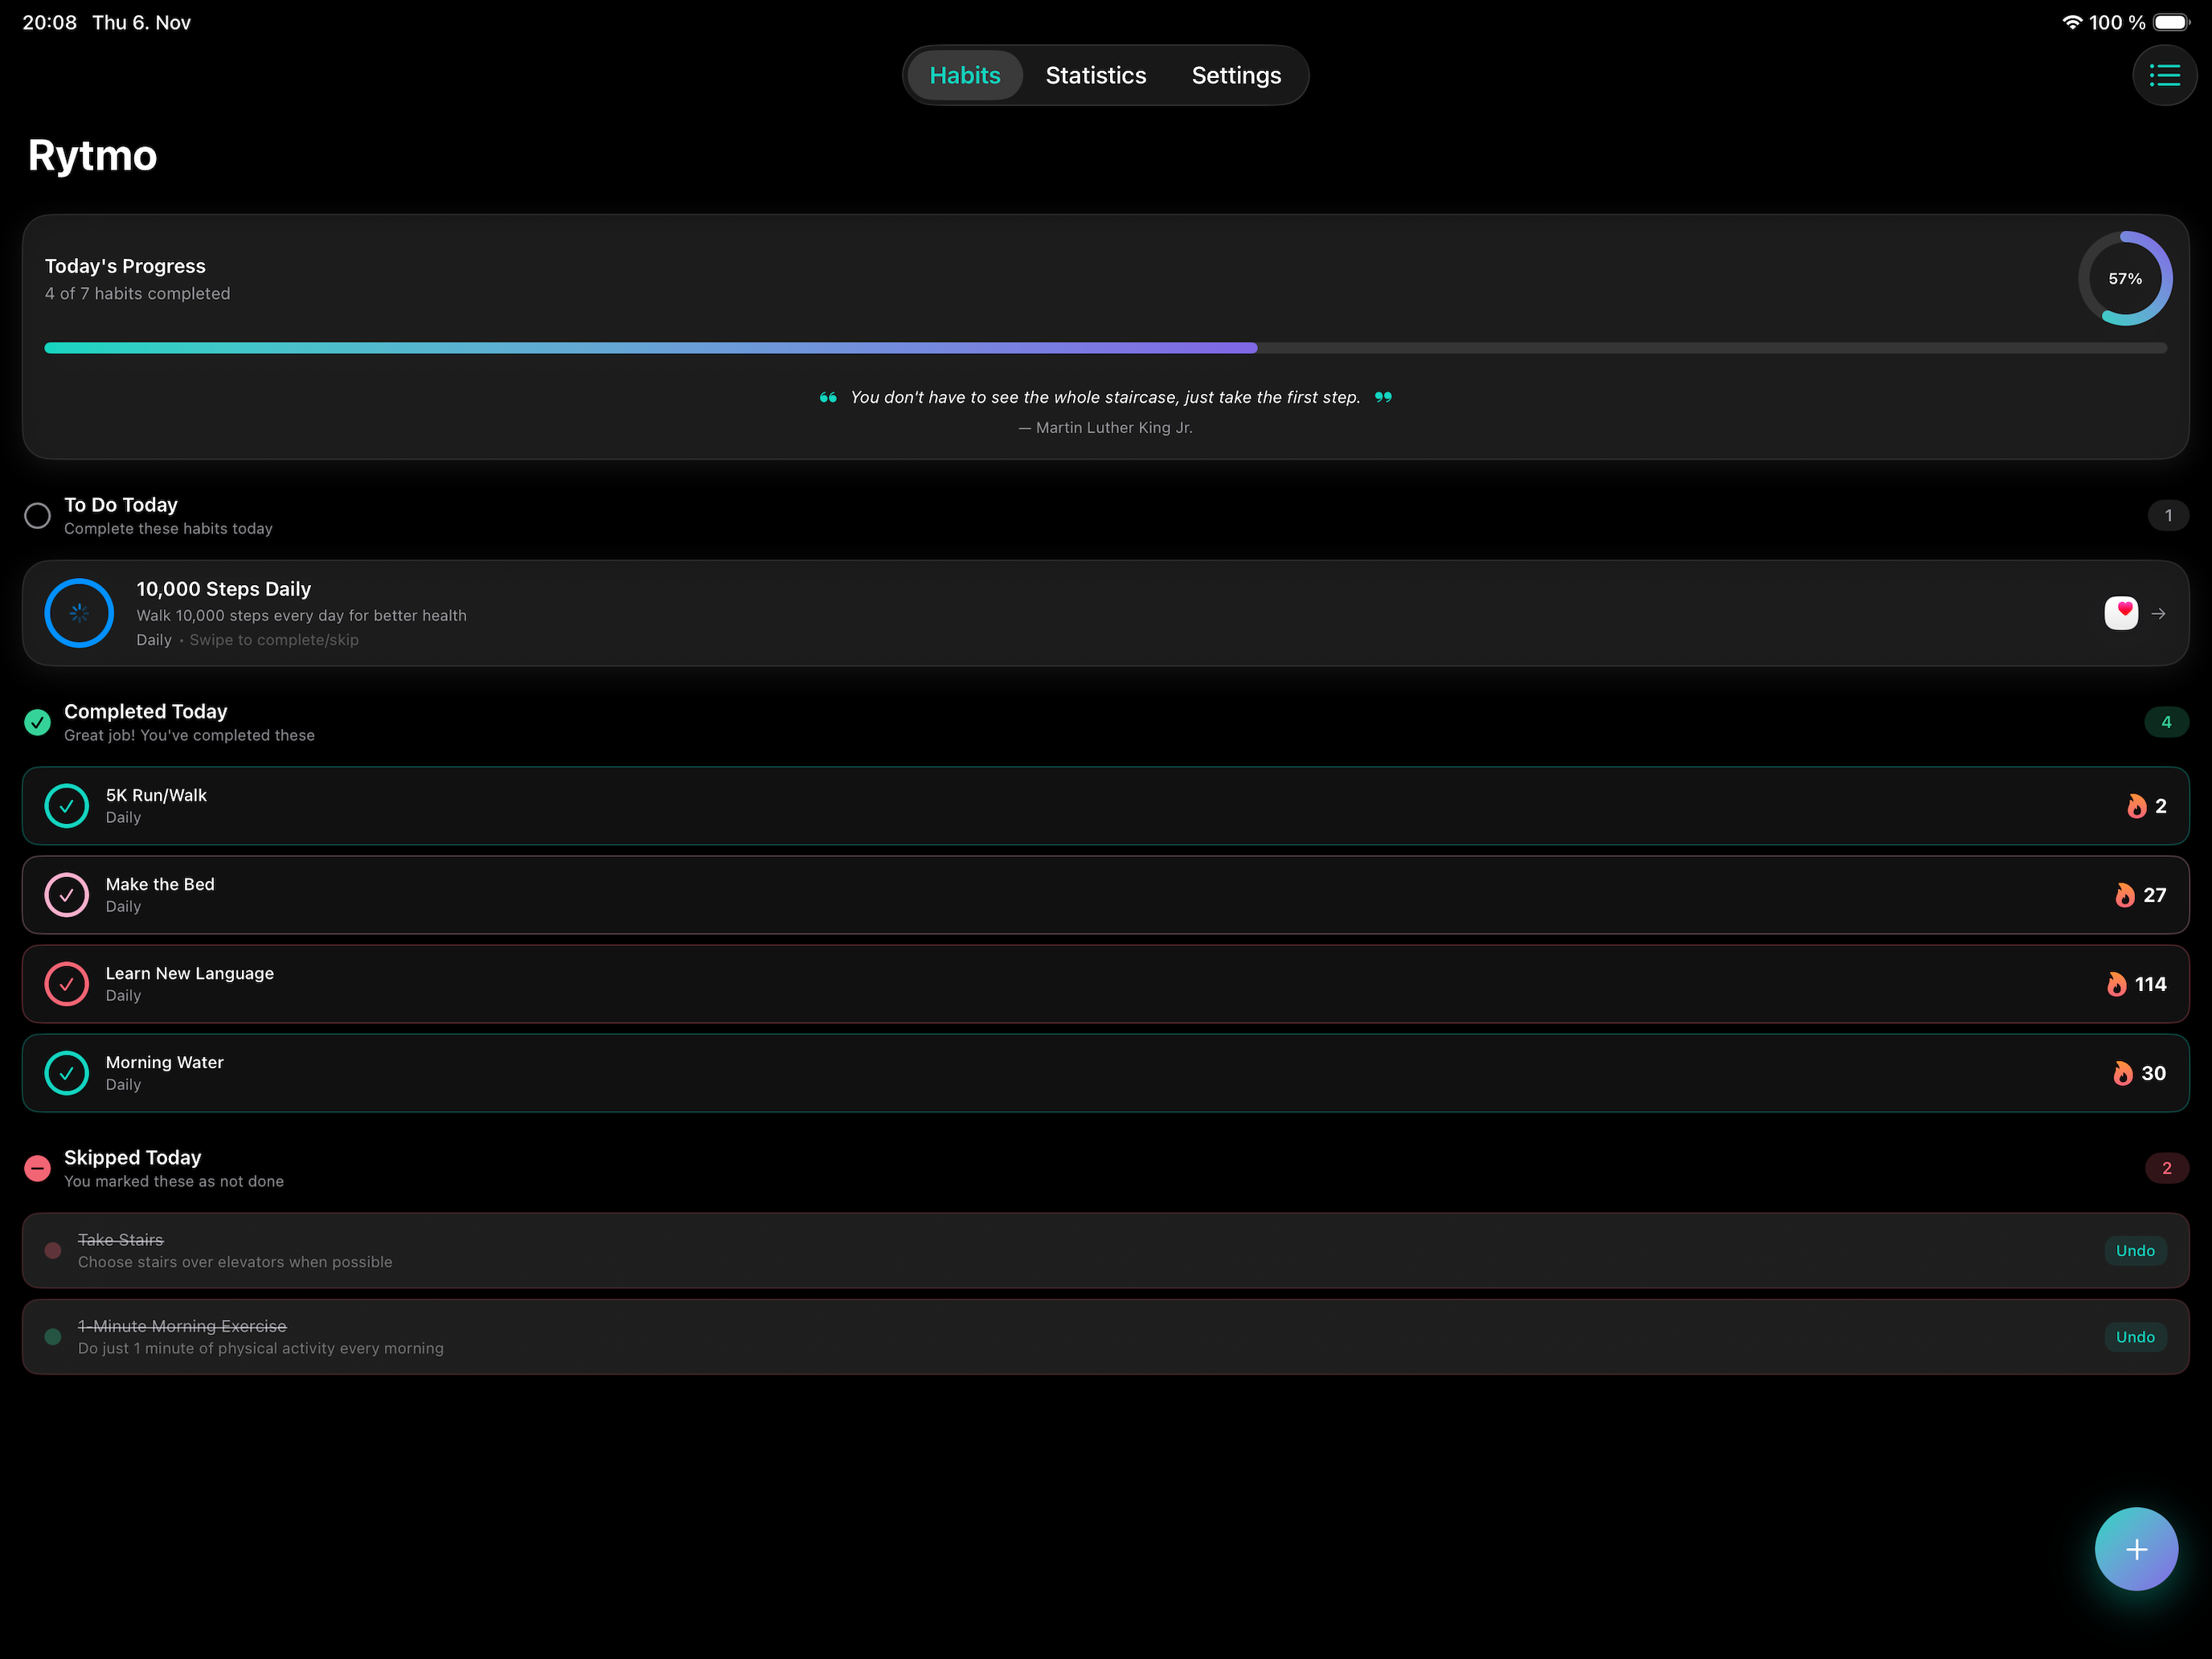Click 'Swipe to complete/skip' hint text
This screenshot has height=1659, width=2212.
tap(274, 640)
